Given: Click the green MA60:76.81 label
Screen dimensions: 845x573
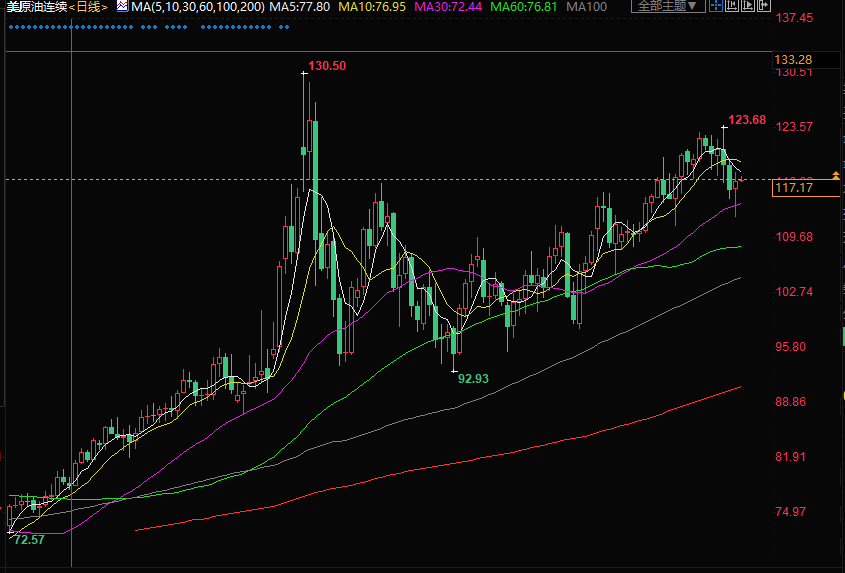Looking at the screenshot, I should coord(528,6).
